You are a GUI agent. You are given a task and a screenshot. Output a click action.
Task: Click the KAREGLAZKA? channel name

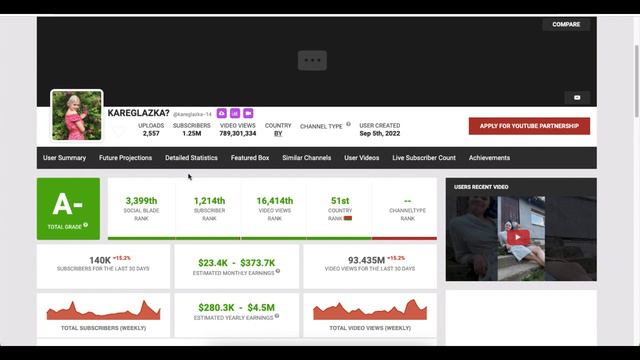[x=138, y=113]
